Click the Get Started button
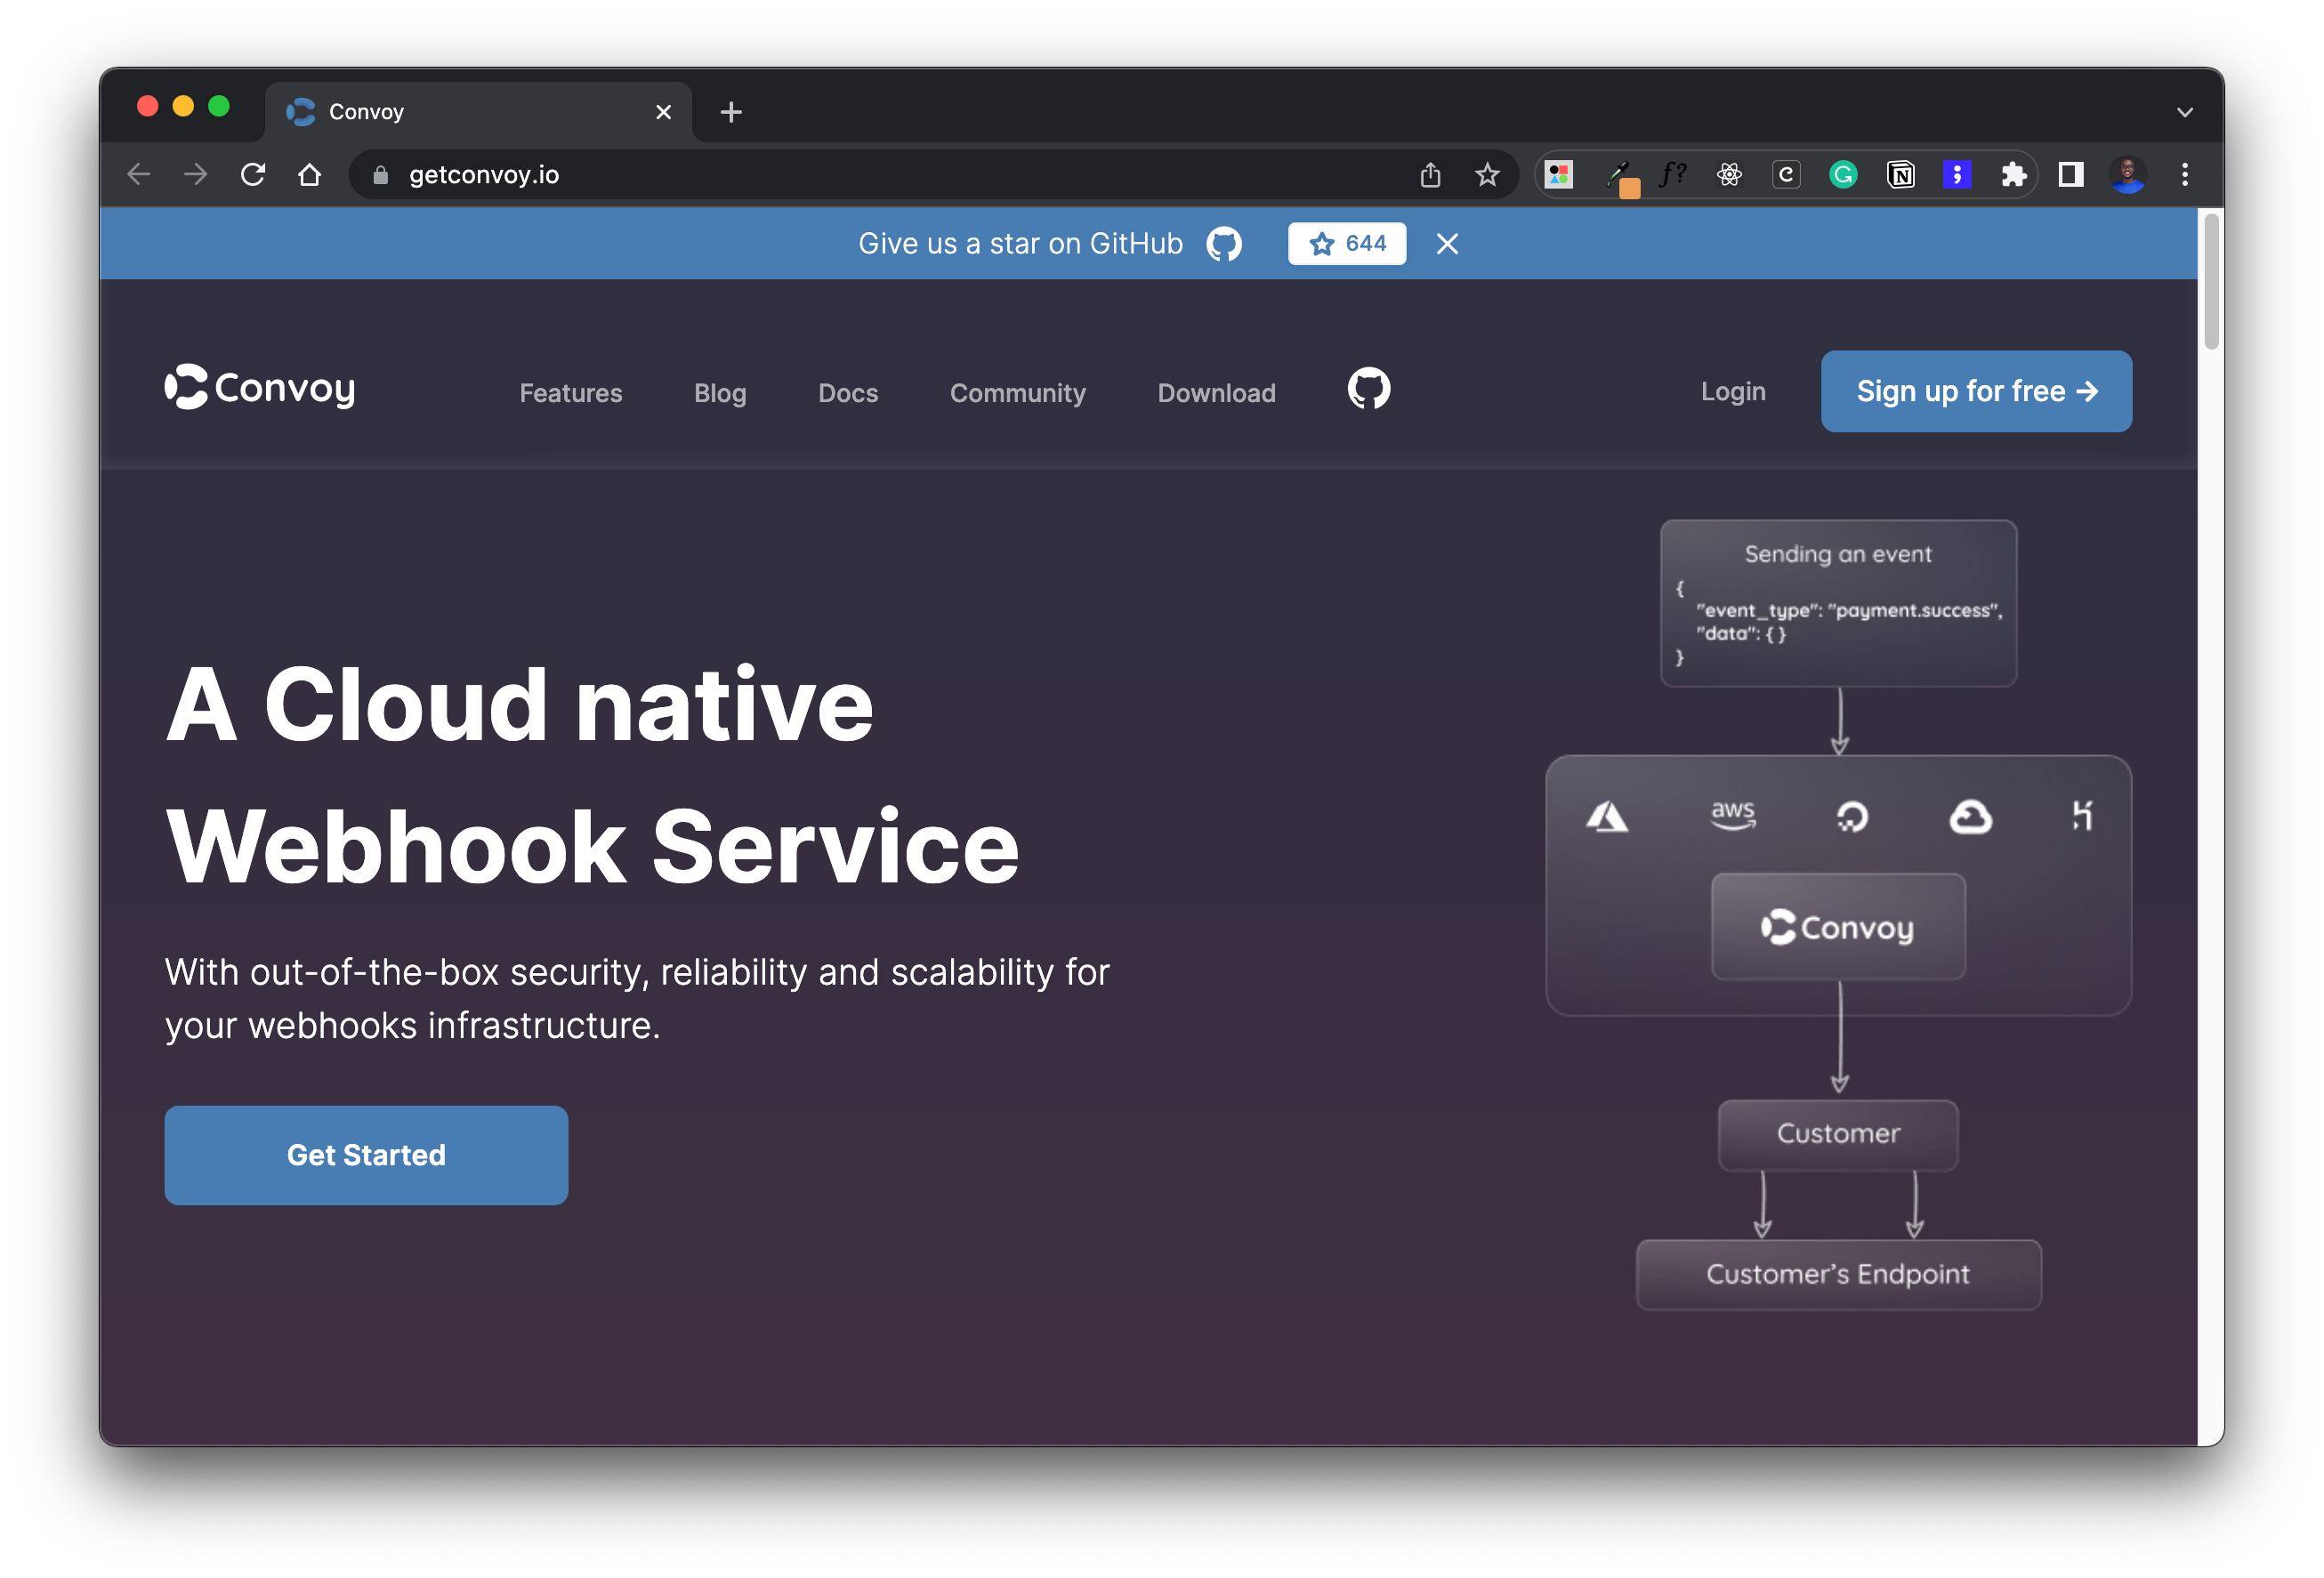This screenshot has width=2324, height=1578. coord(366,1155)
